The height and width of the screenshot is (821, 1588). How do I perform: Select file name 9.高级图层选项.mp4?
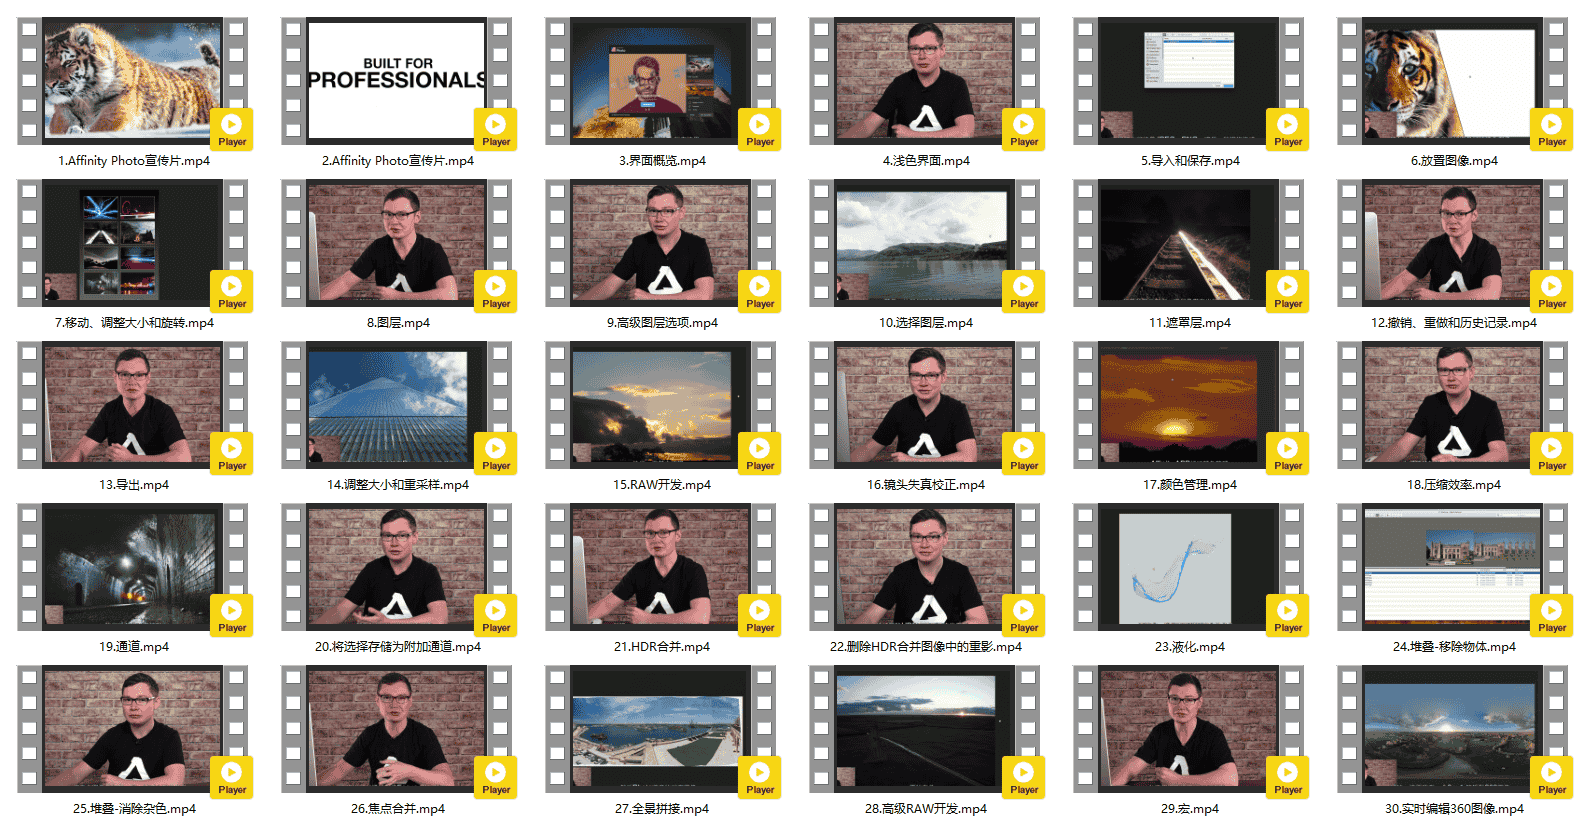coord(662,323)
